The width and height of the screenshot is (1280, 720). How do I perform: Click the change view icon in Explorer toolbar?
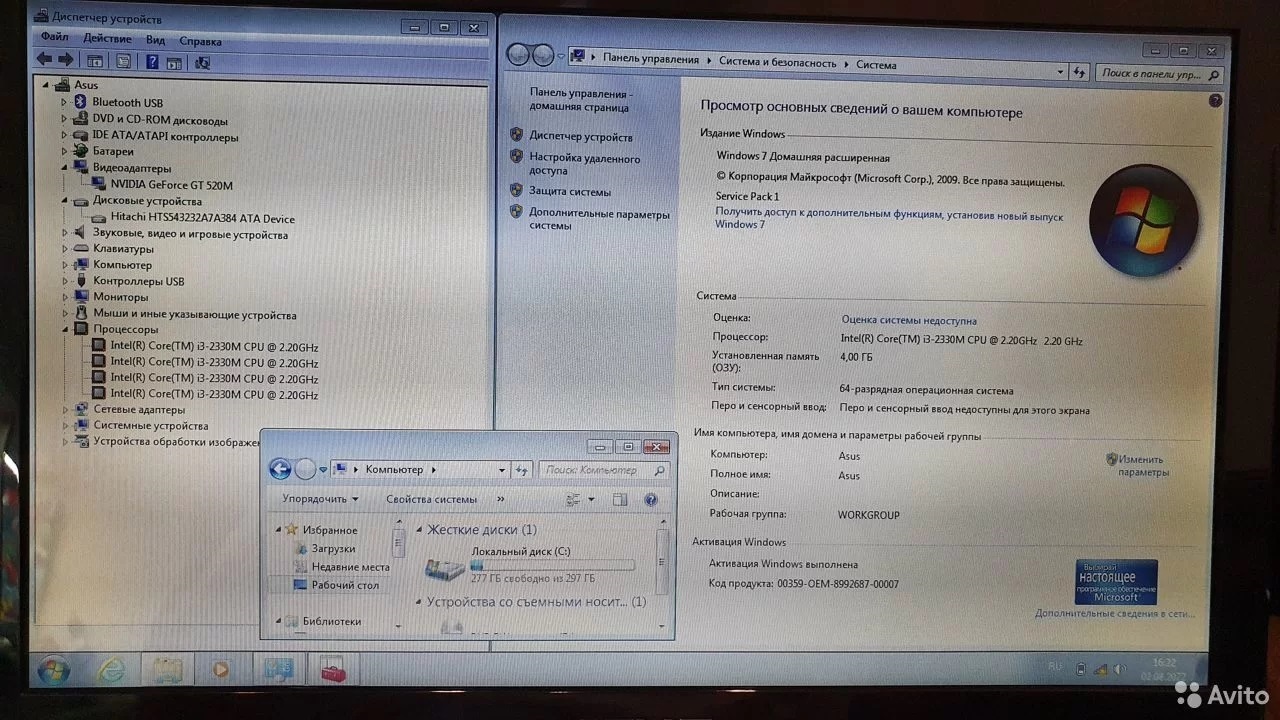point(574,499)
